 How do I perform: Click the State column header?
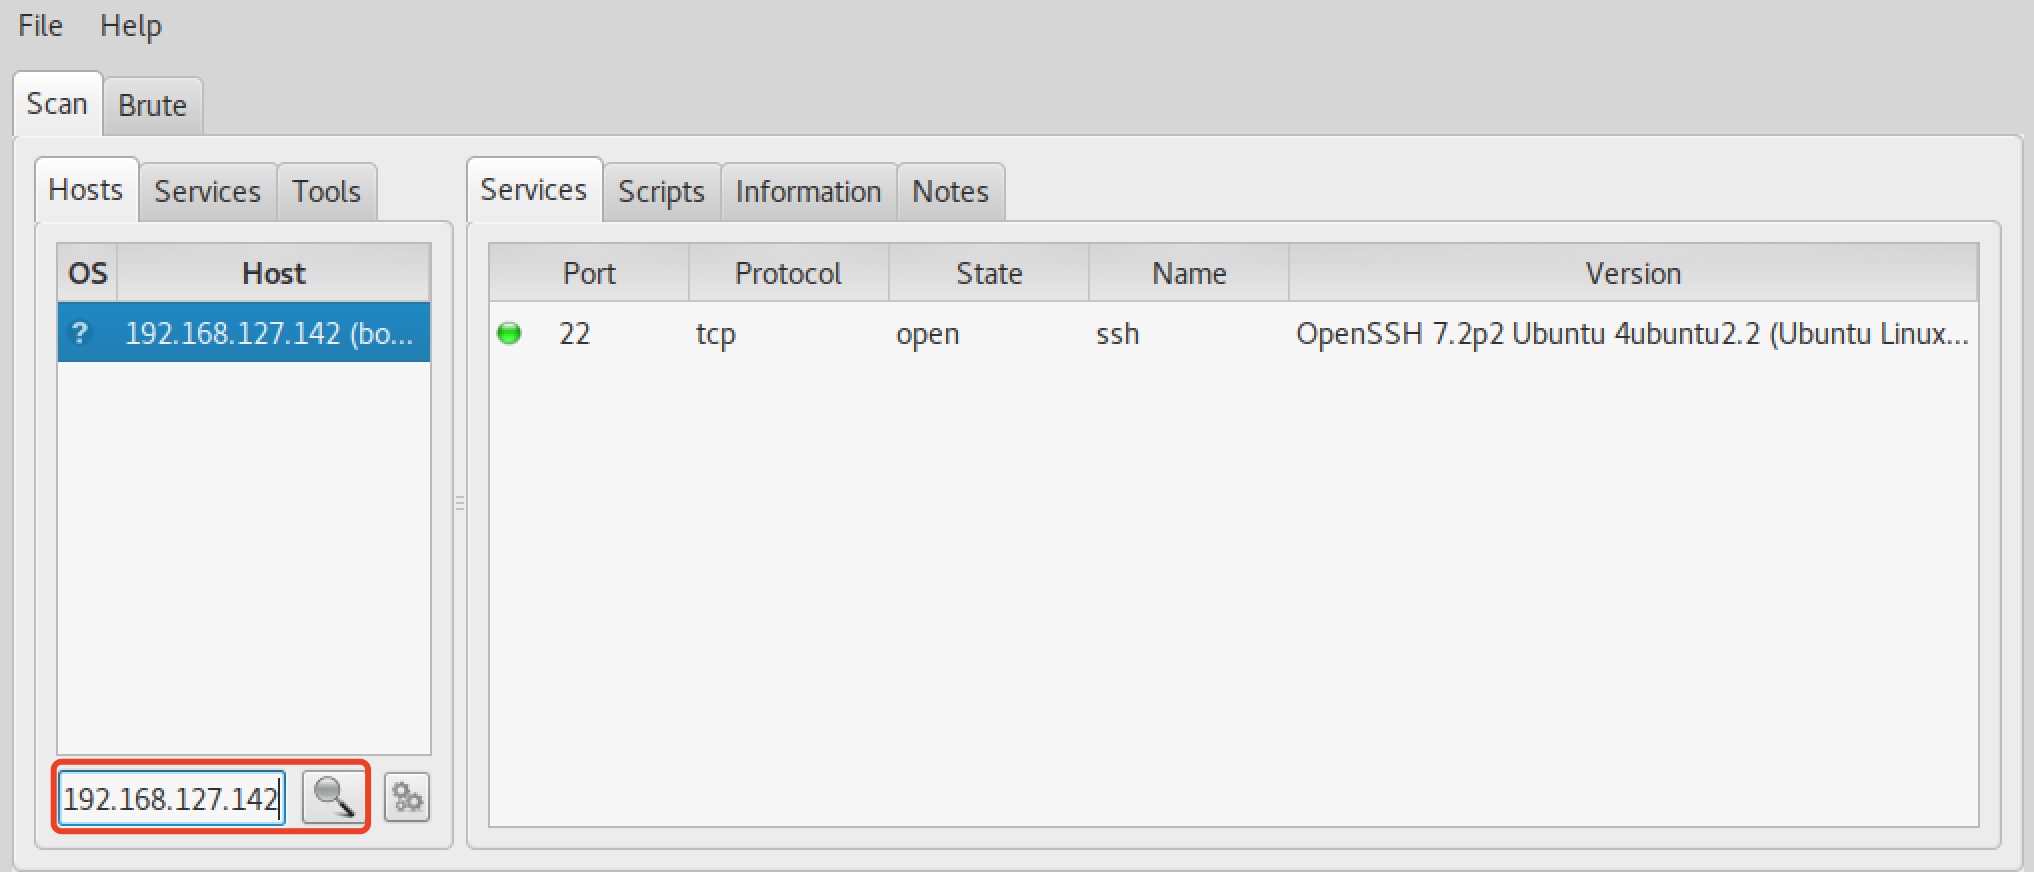pyautogui.click(x=989, y=273)
